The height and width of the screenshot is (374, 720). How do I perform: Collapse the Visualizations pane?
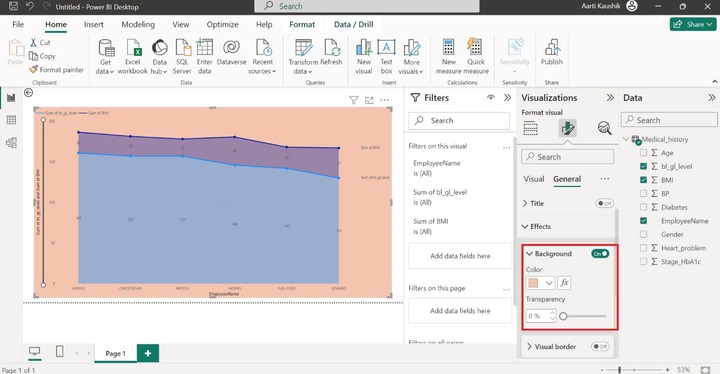click(x=610, y=97)
